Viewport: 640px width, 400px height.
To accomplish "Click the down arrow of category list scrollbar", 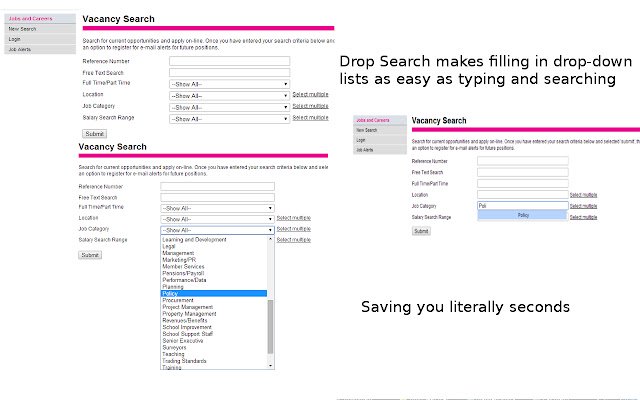I will [270, 366].
